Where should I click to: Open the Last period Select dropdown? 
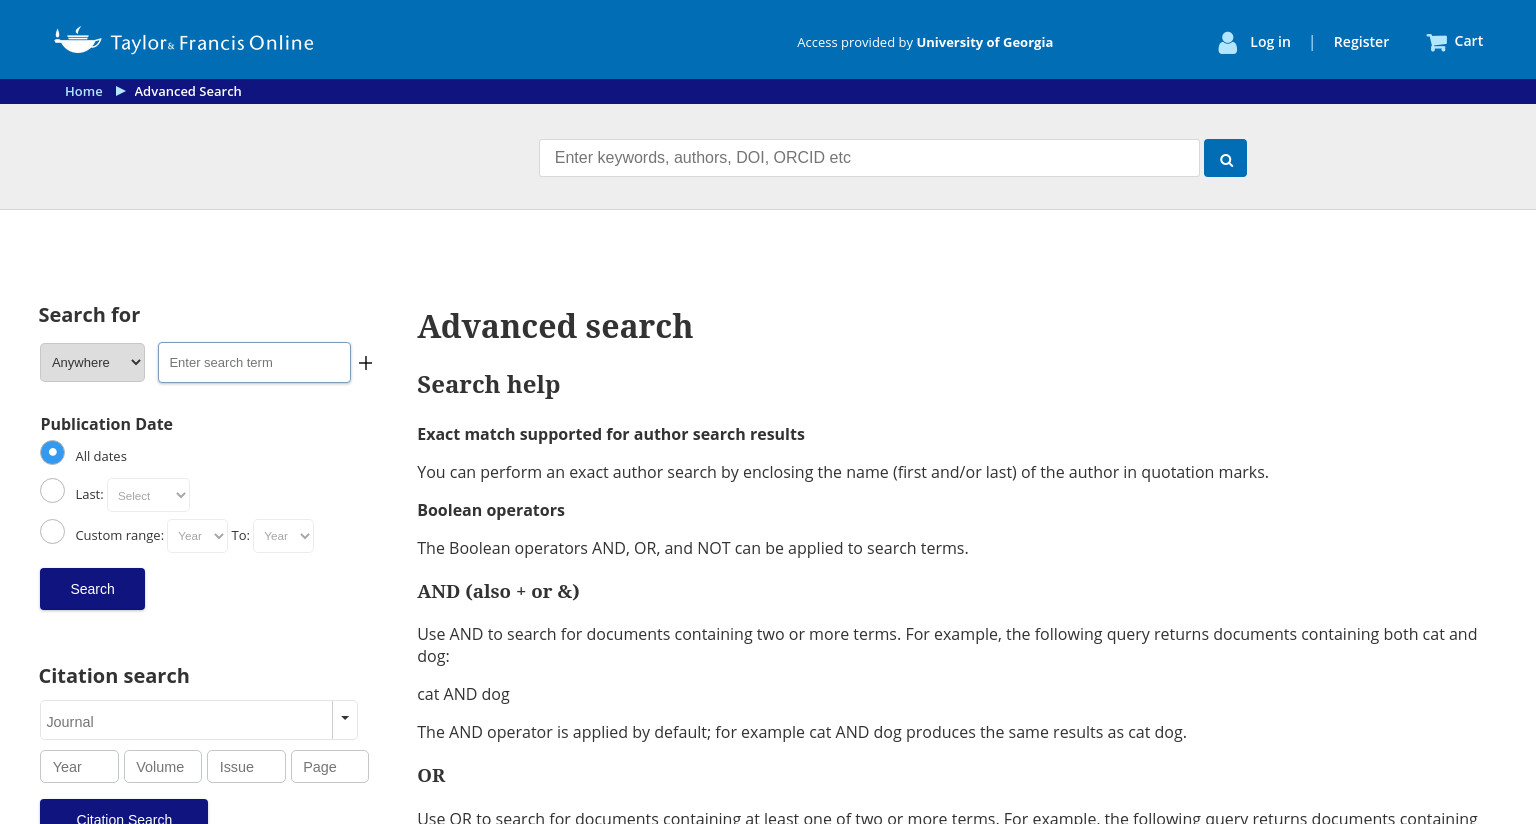pos(148,495)
